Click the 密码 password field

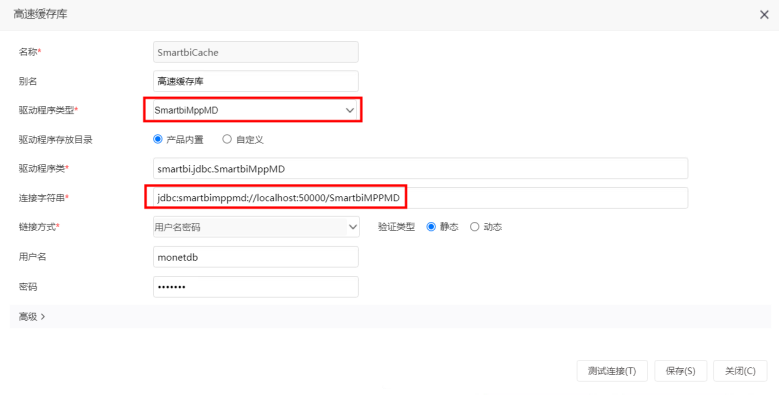[256, 287]
